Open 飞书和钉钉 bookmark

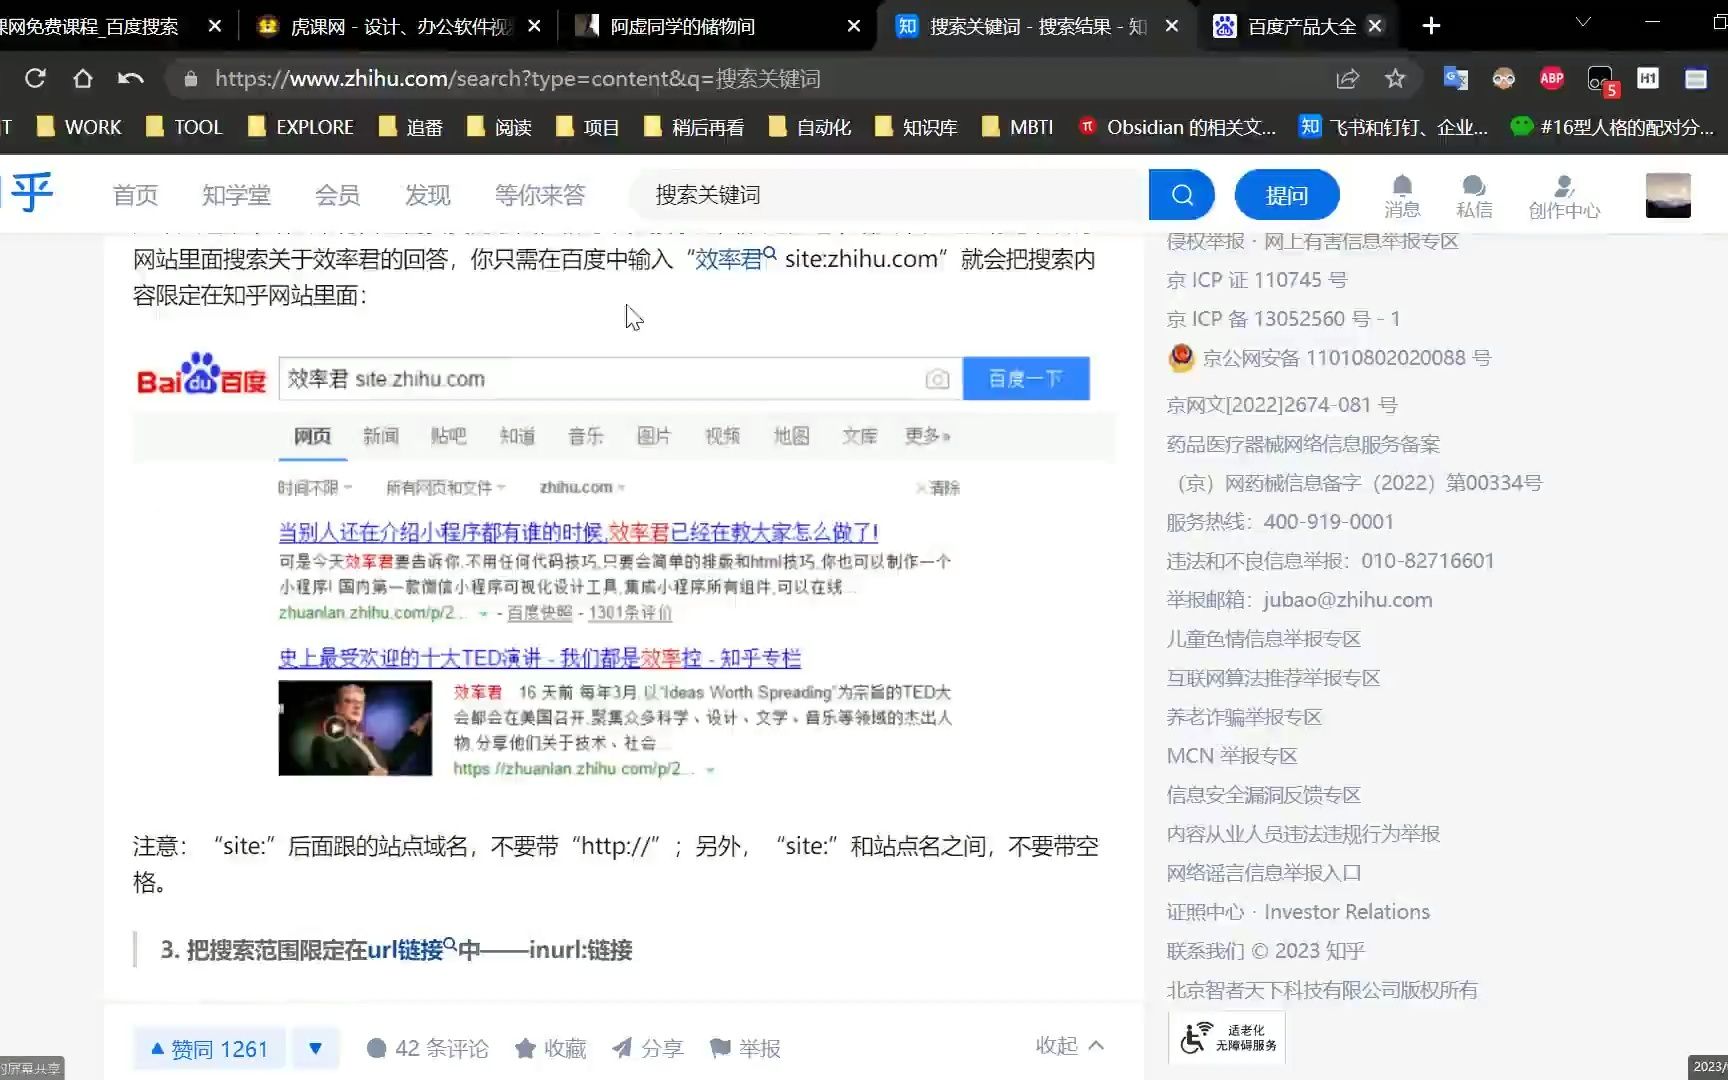pyautogui.click(x=1393, y=127)
